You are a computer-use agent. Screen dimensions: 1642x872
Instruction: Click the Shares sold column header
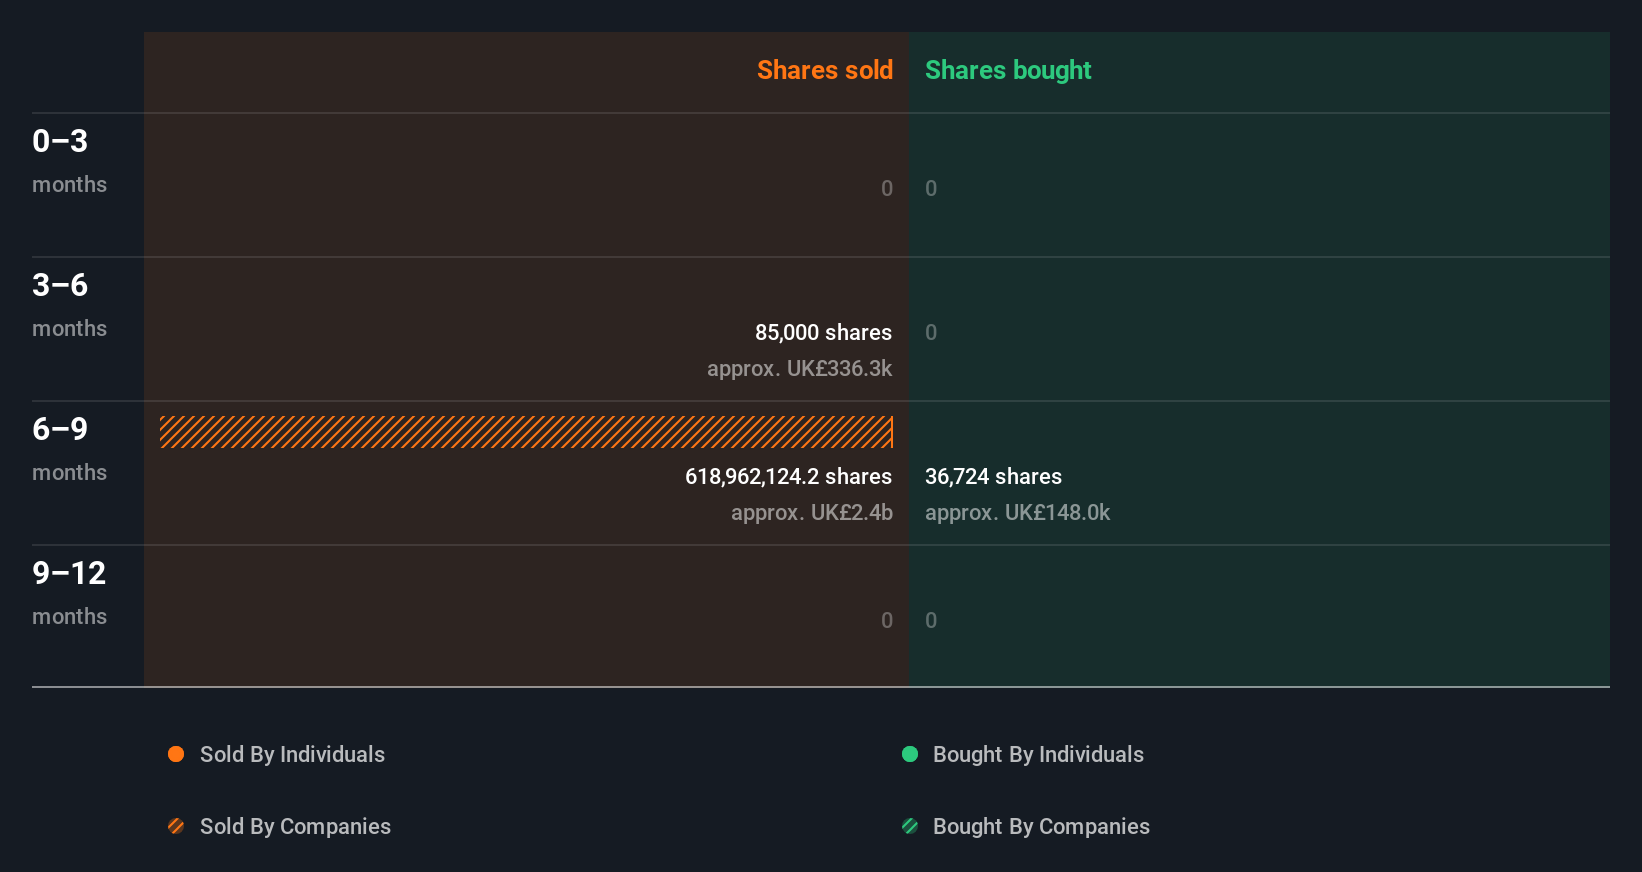click(825, 70)
